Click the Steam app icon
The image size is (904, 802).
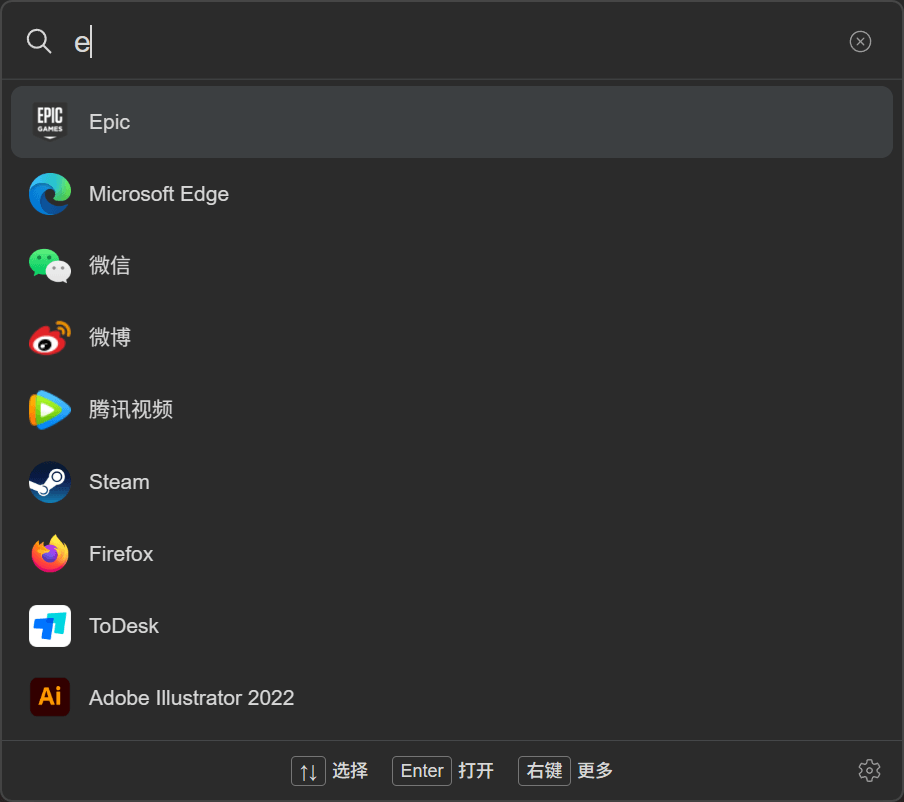click(50, 482)
